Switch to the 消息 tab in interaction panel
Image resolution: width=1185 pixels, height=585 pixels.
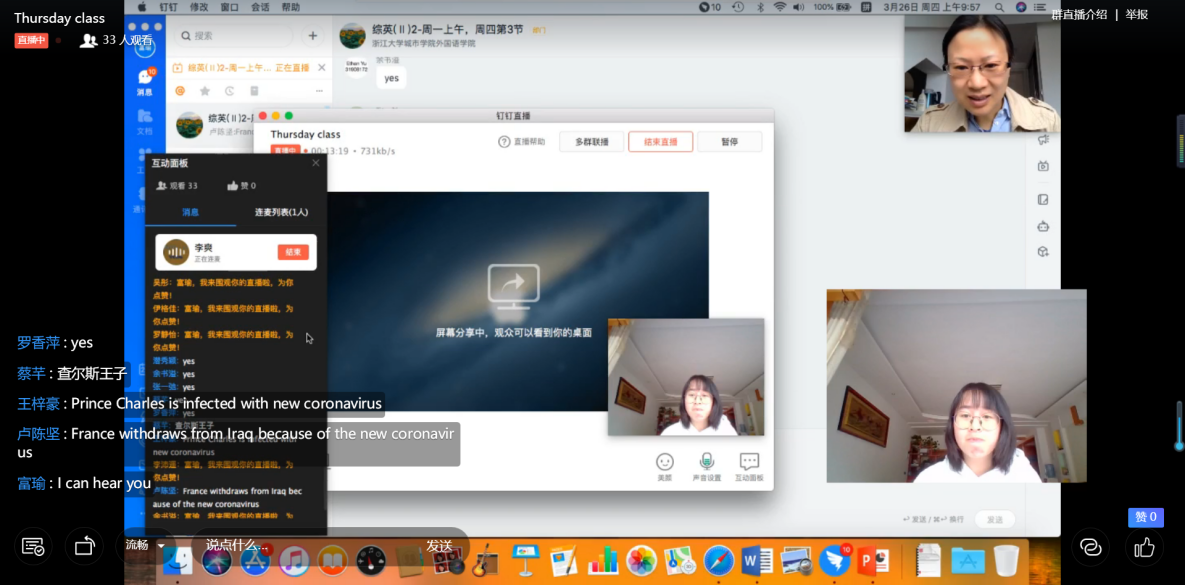(190, 212)
